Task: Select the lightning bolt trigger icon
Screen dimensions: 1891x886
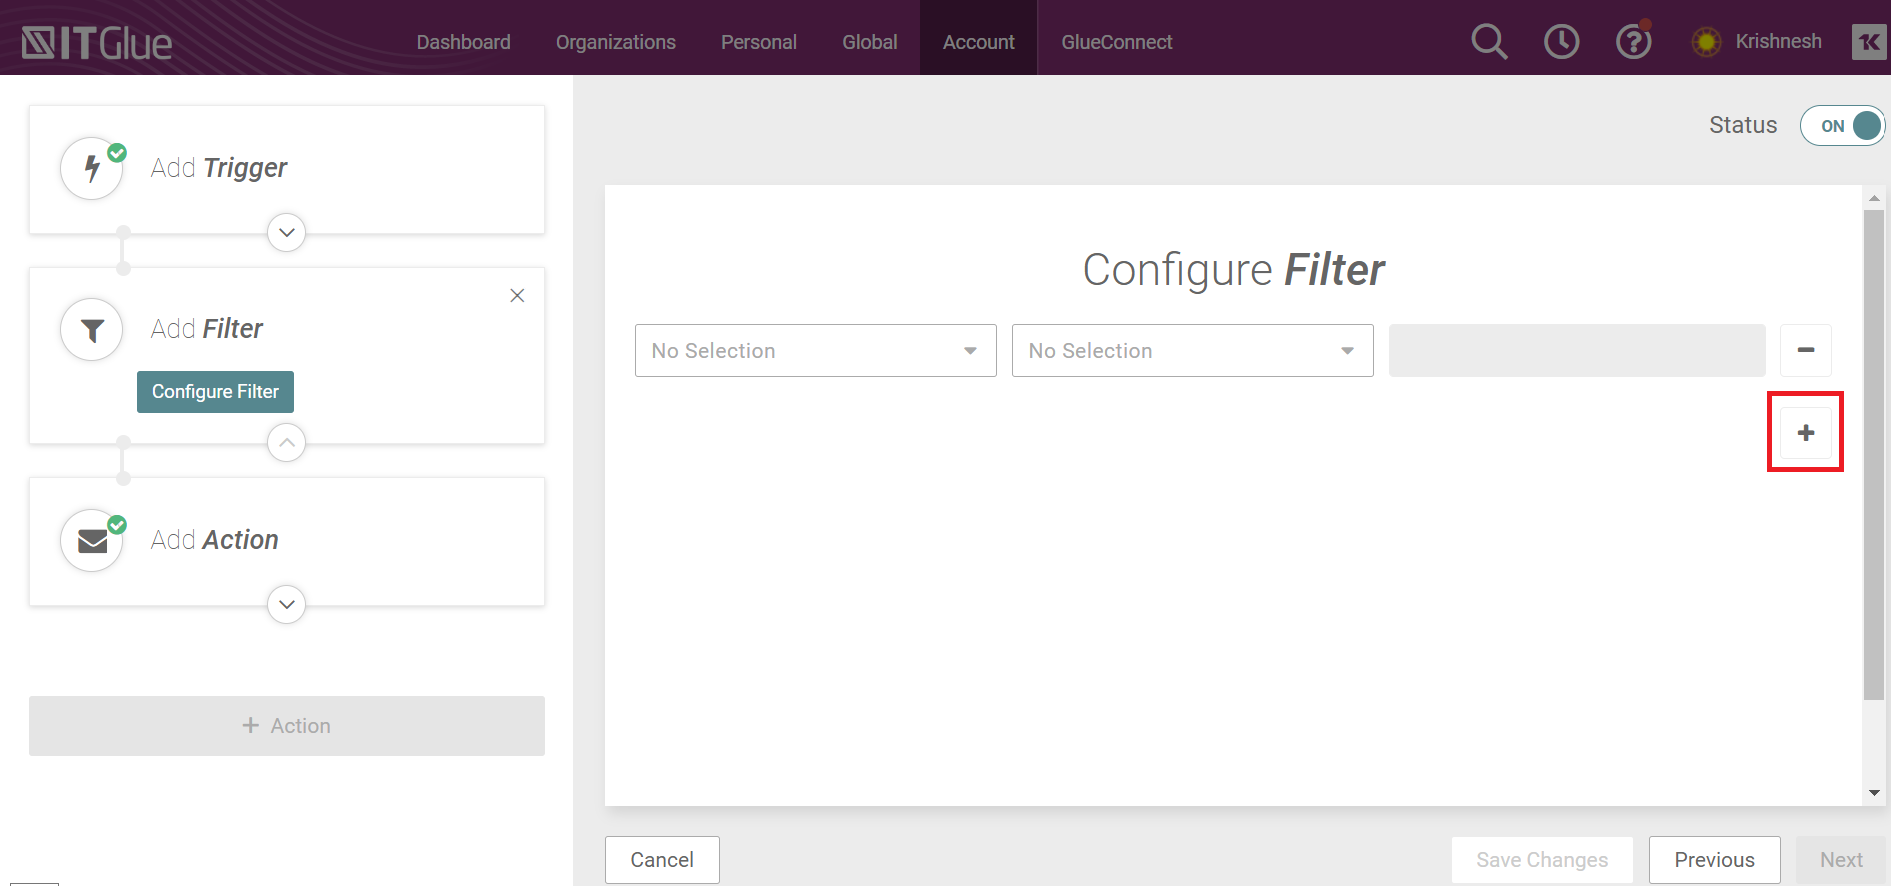Action: 92,168
